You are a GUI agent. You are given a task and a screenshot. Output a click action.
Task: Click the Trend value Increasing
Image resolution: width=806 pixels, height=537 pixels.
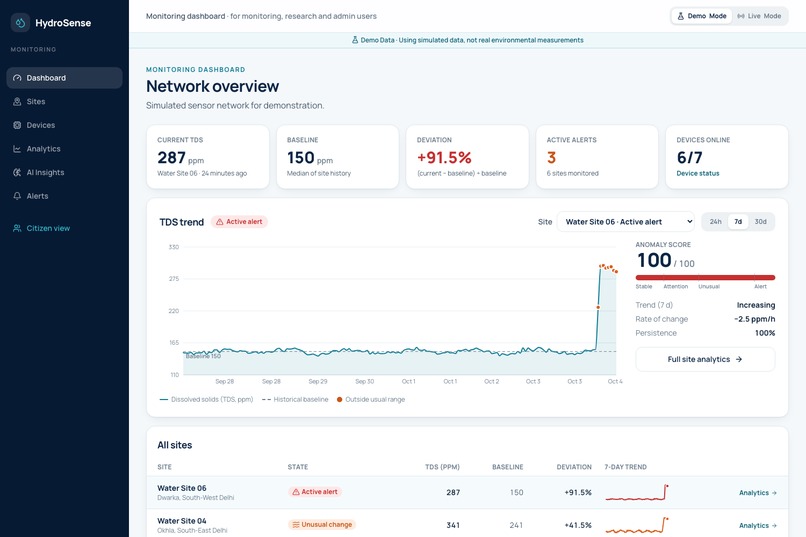756,305
